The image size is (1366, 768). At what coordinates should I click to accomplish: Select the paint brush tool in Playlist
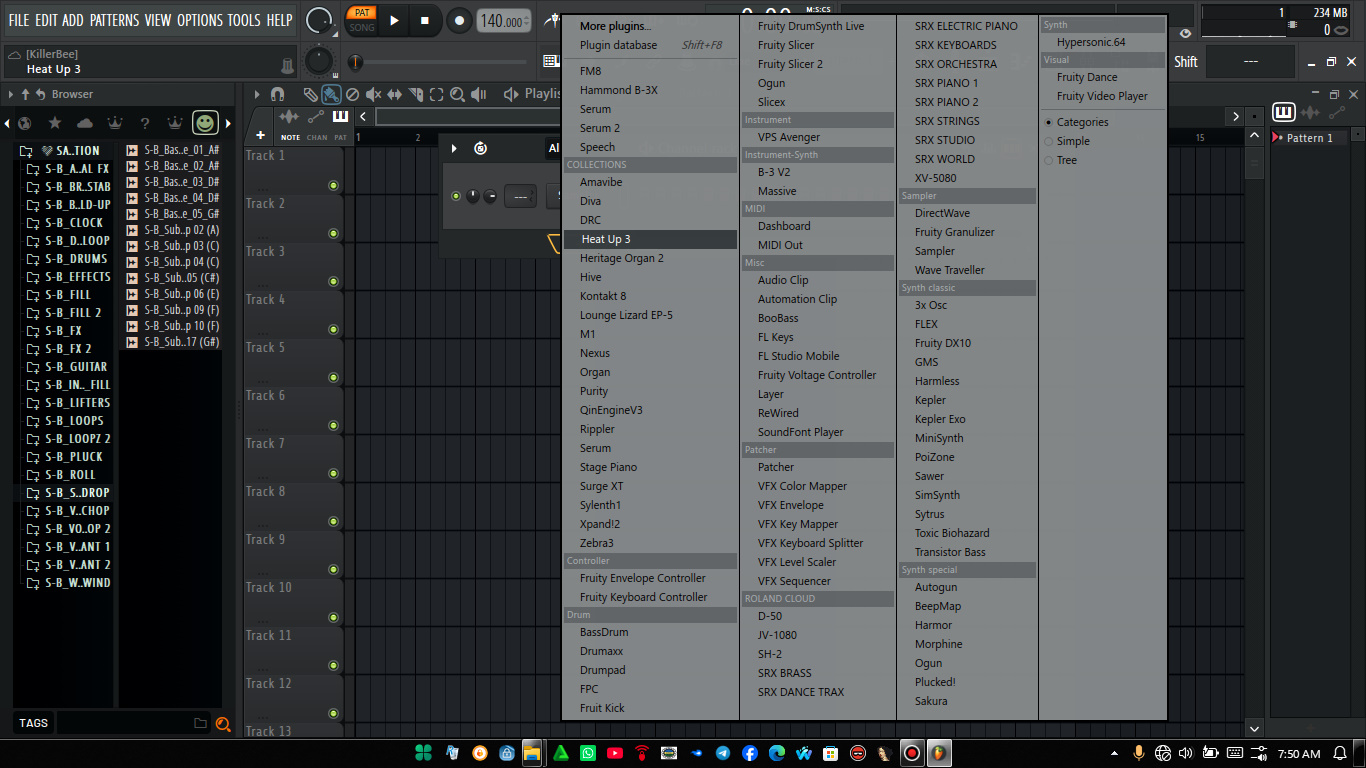(x=330, y=94)
